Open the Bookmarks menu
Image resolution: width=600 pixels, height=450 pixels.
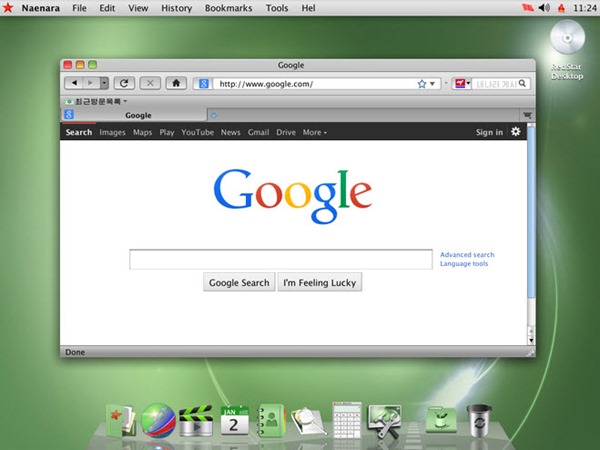tap(228, 8)
